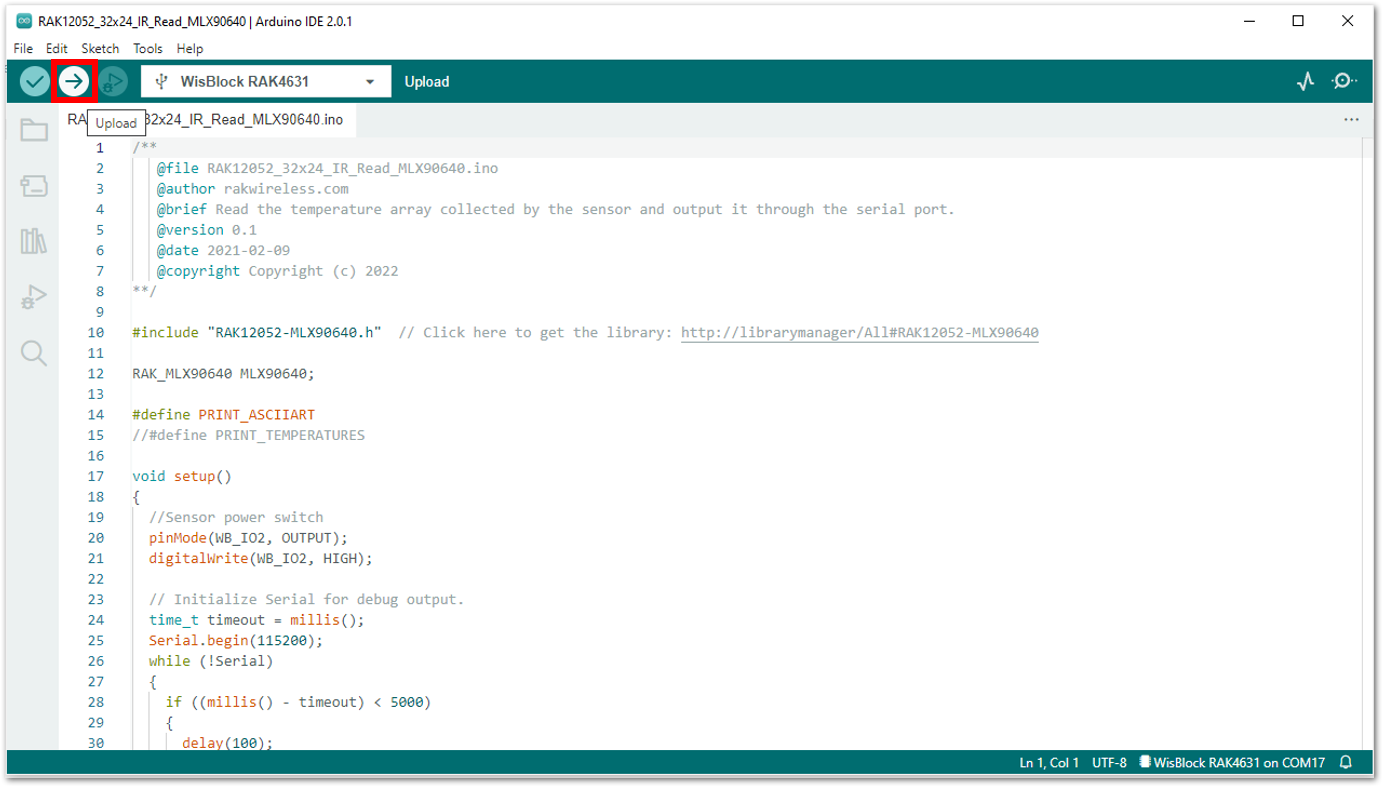Click the Verify checkmark button
The image size is (1383, 787).
35,81
